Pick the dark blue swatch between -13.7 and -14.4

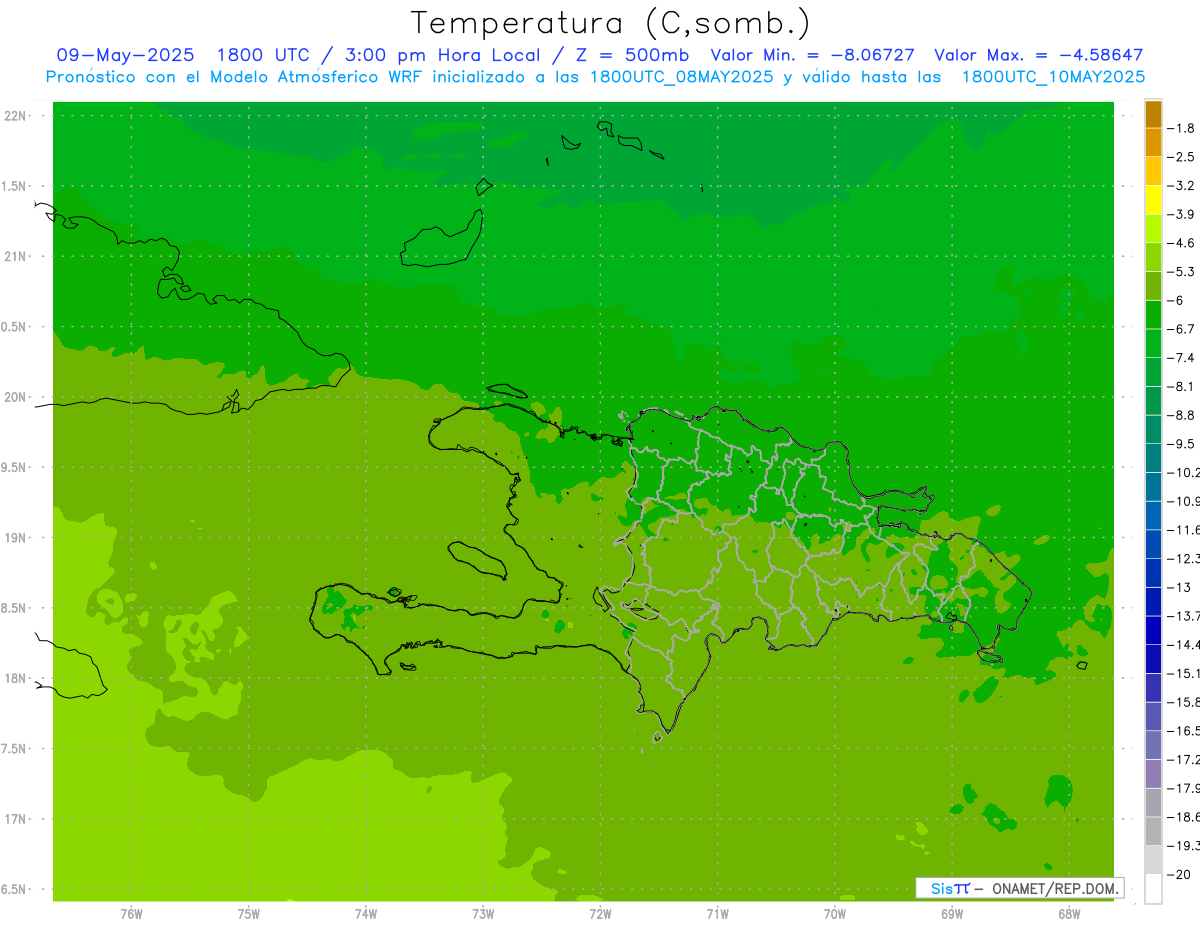click(x=1153, y=630)
